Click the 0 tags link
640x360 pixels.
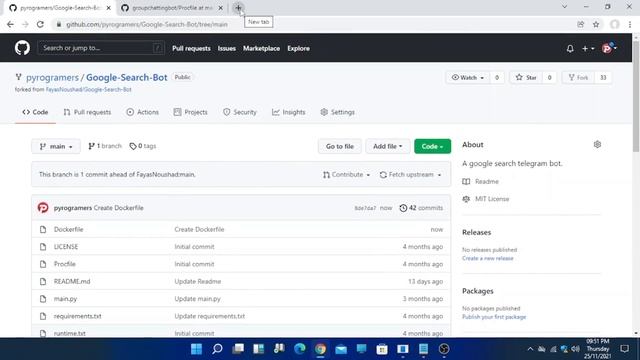[x=143, y=146]
